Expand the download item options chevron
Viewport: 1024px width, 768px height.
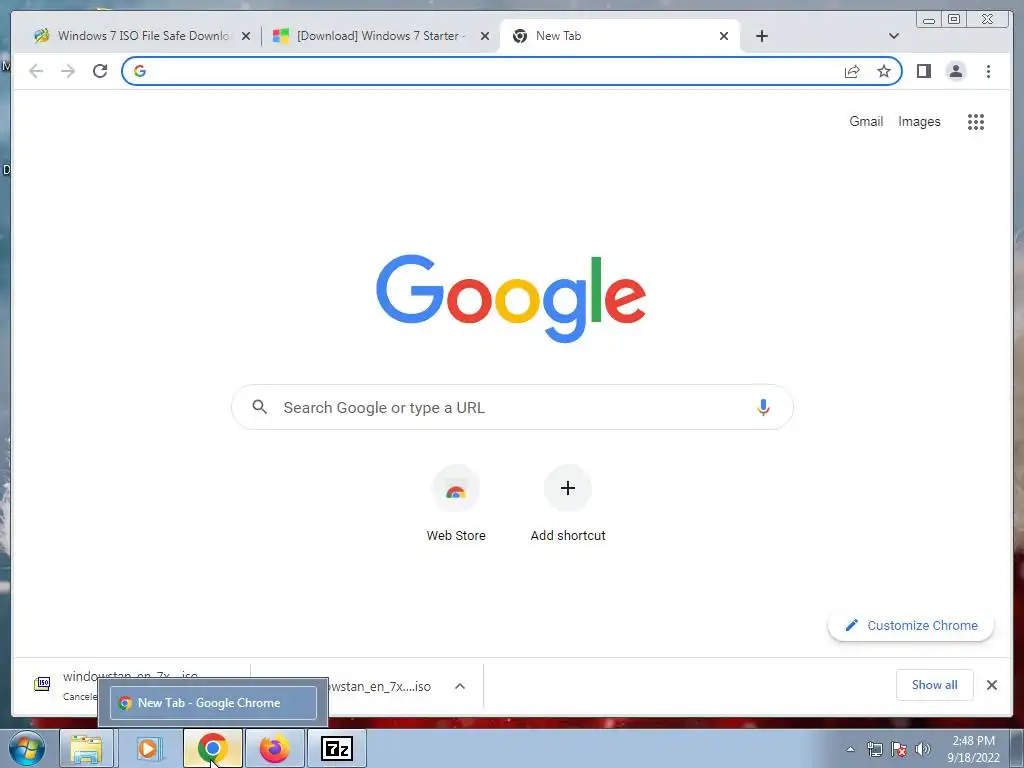(x=460, y=686)
